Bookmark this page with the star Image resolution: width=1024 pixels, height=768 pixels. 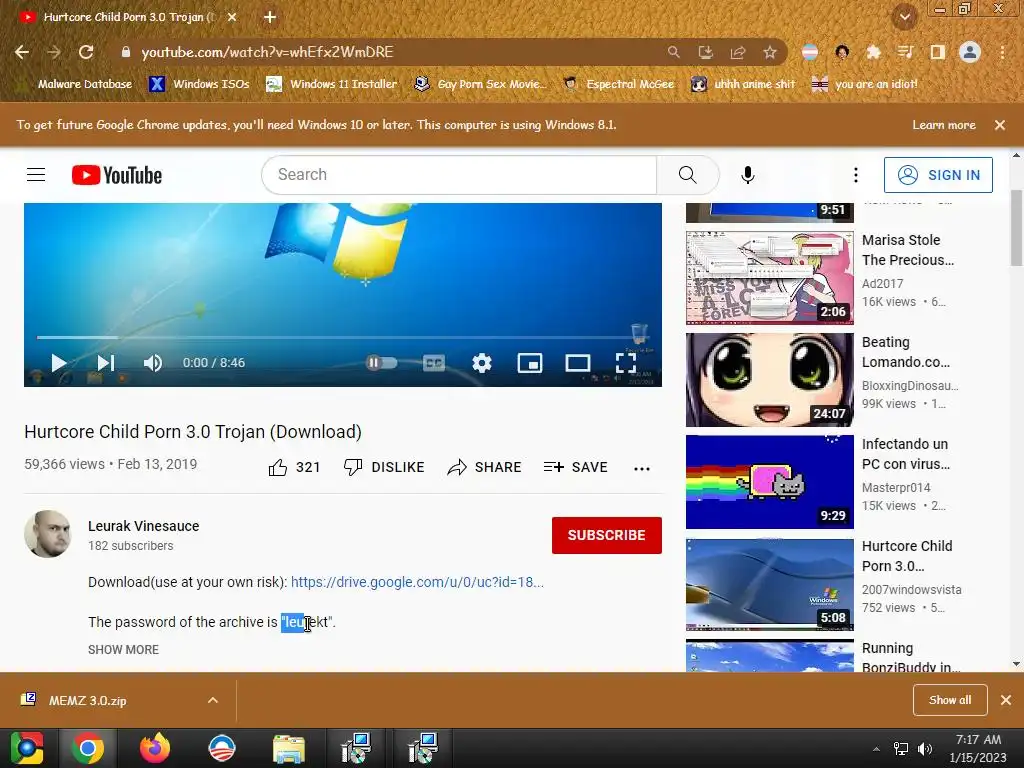click(x=770, y=52)
